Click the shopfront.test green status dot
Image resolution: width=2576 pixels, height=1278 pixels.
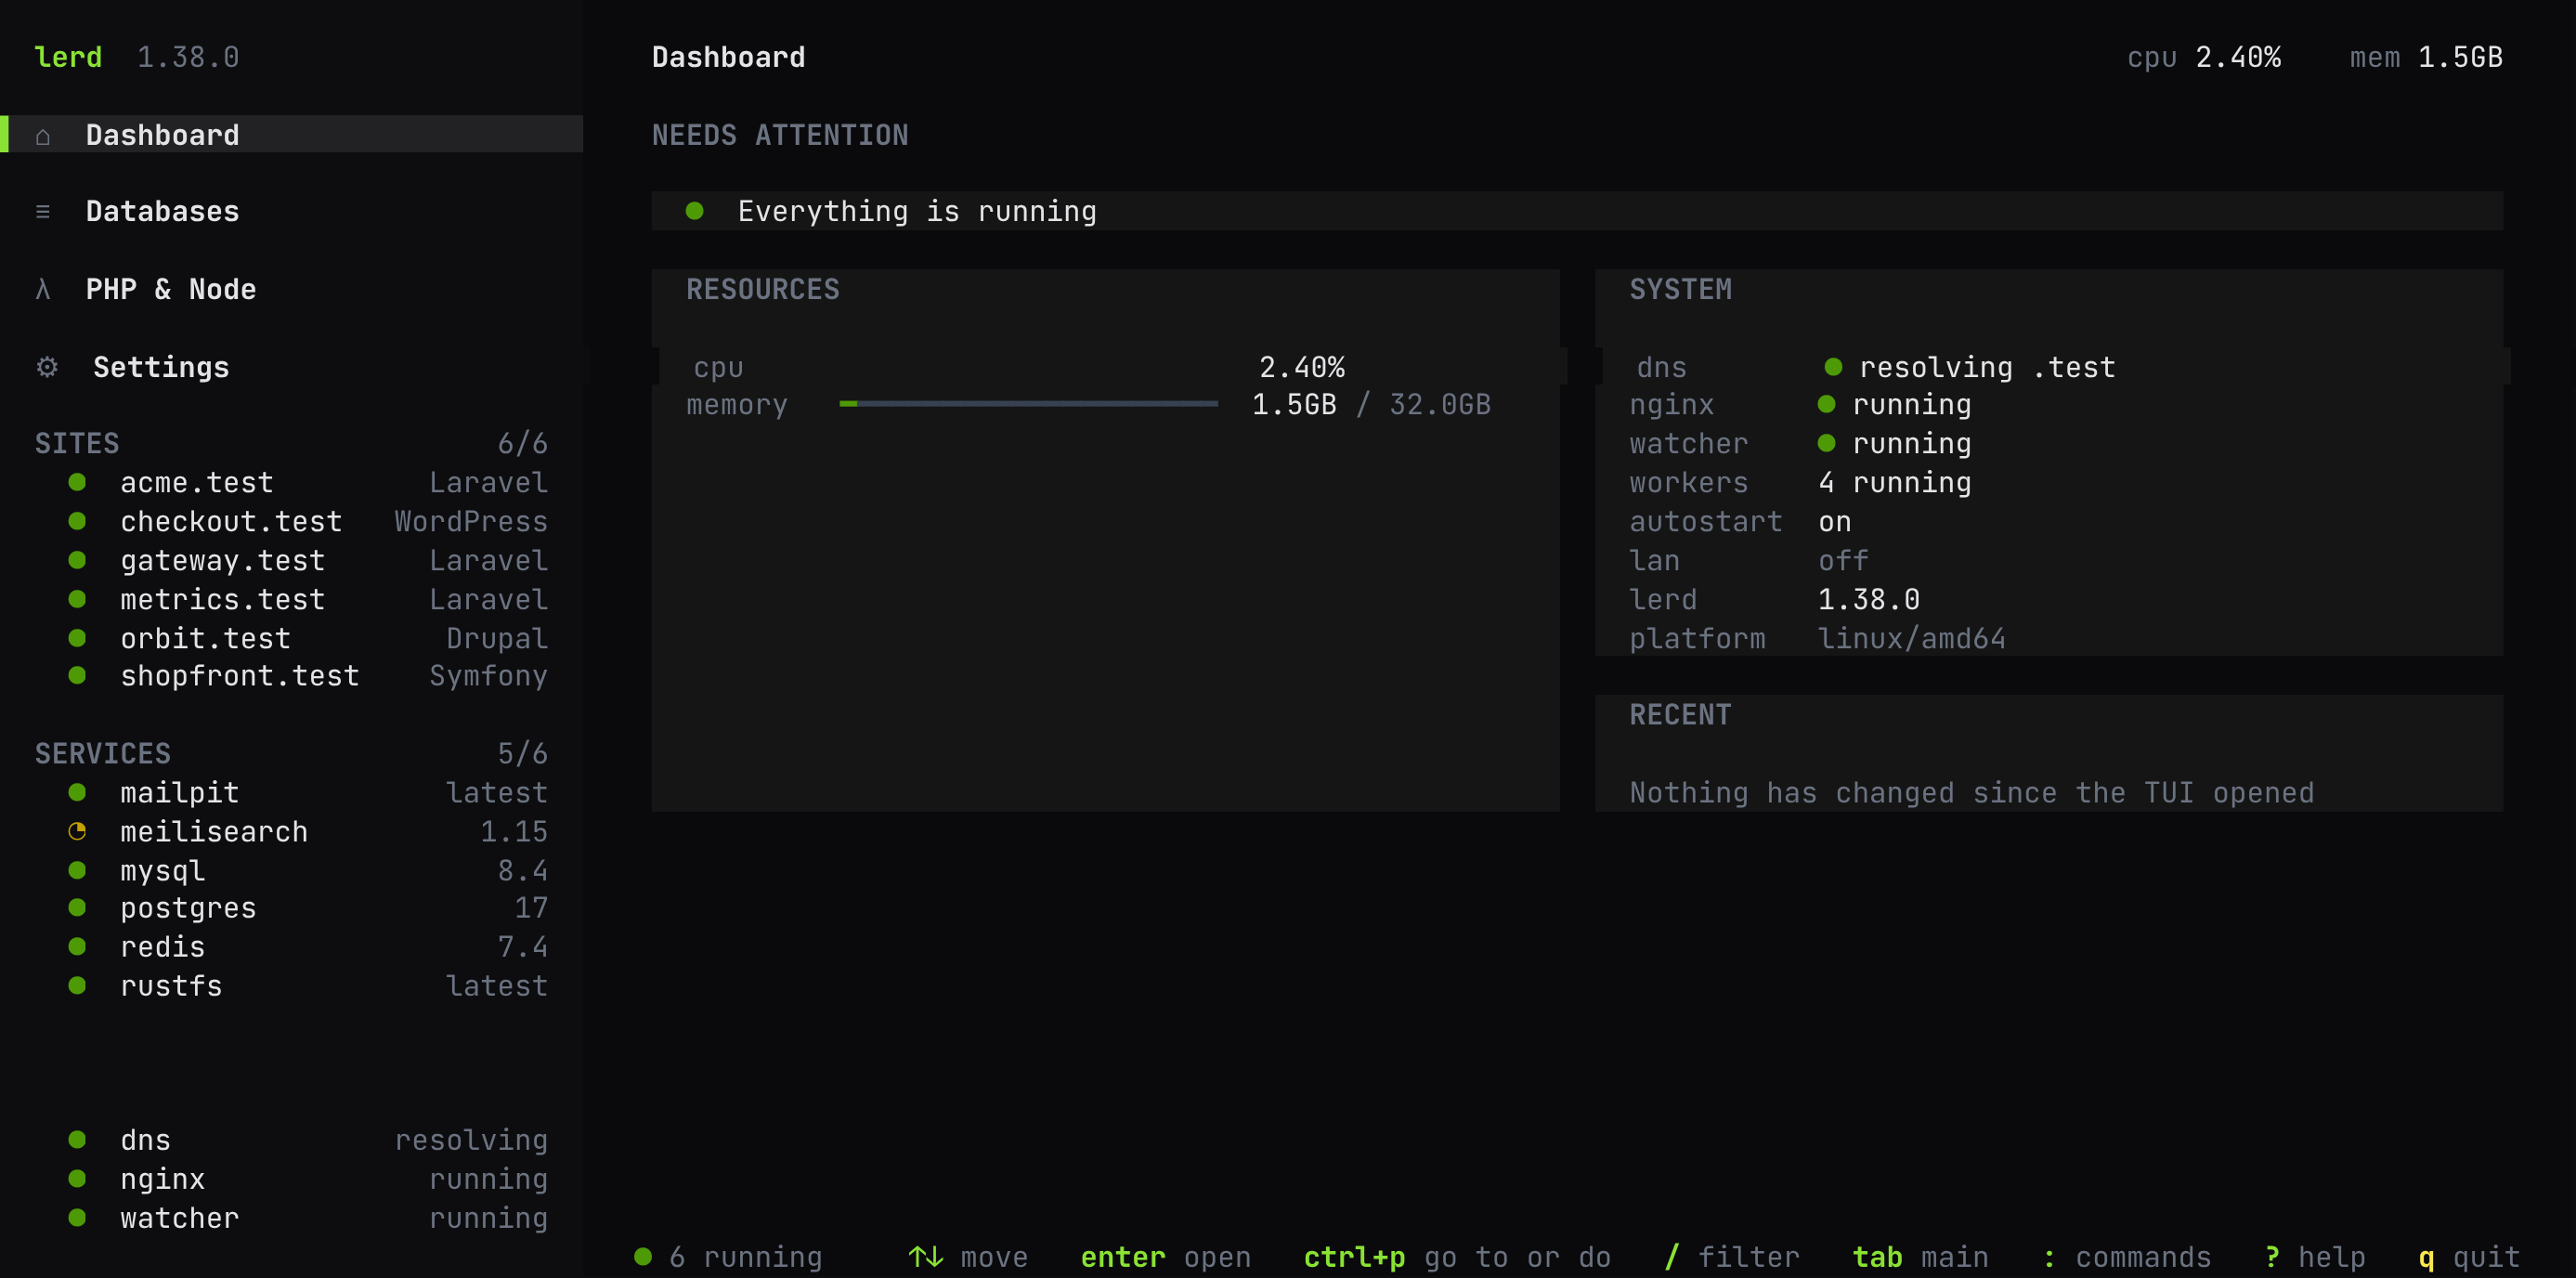point(77,675)
